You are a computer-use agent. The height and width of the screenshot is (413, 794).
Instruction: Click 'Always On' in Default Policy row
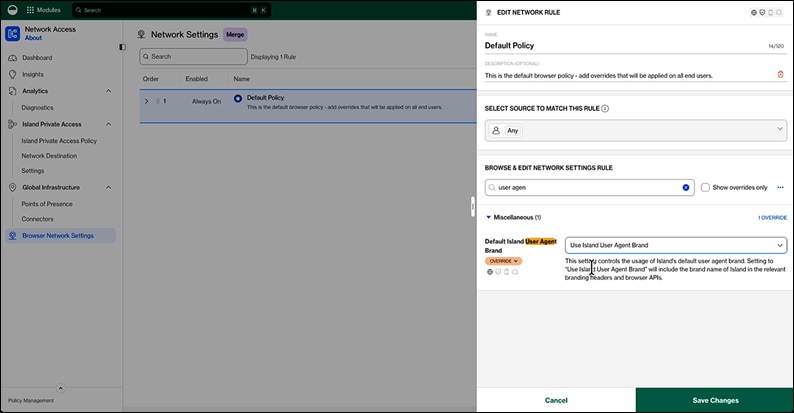tap(206, 101)
